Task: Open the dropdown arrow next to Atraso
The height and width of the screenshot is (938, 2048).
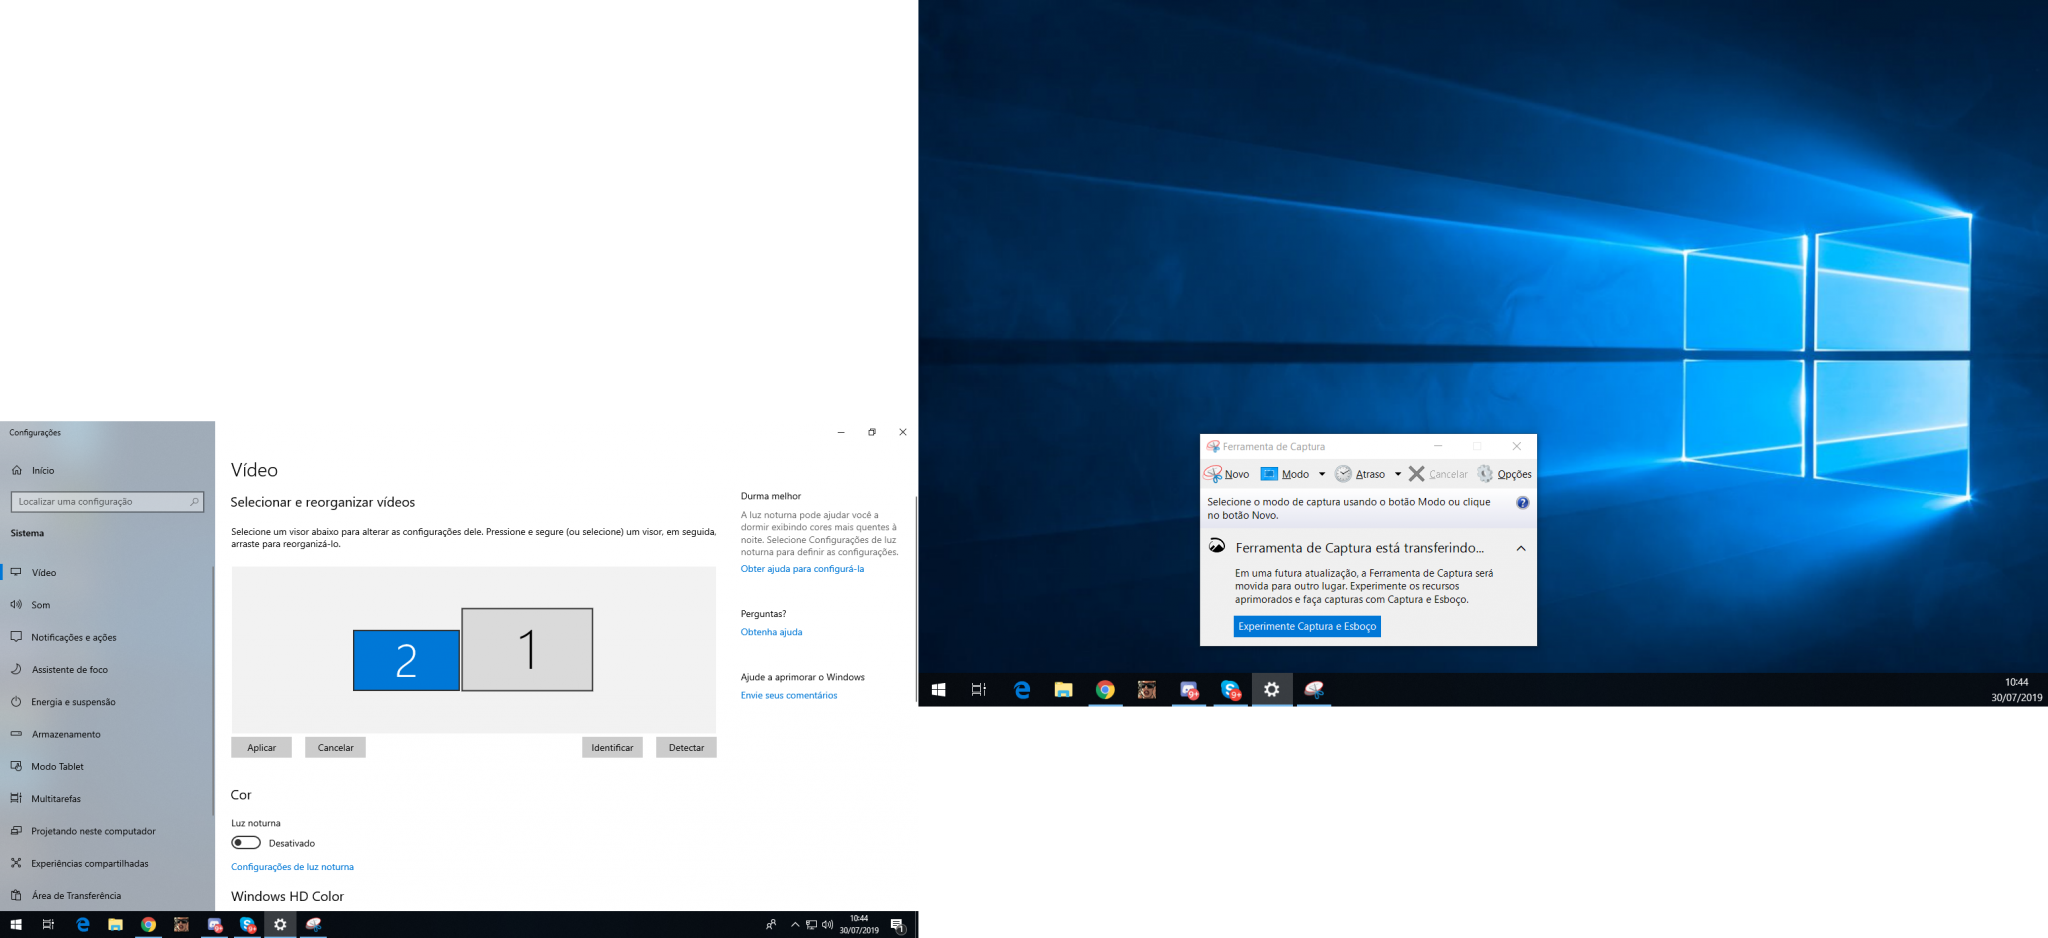Action: (x=1398, y=474)
